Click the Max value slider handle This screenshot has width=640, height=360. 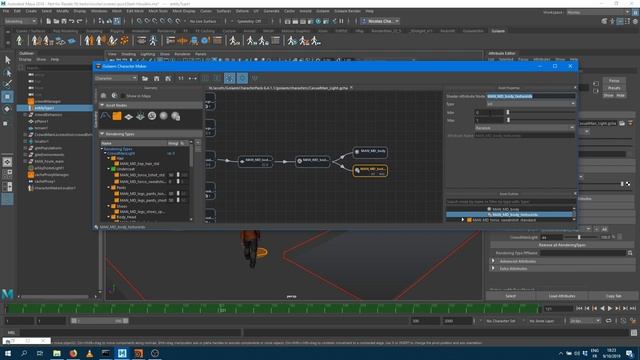point(508,120)
